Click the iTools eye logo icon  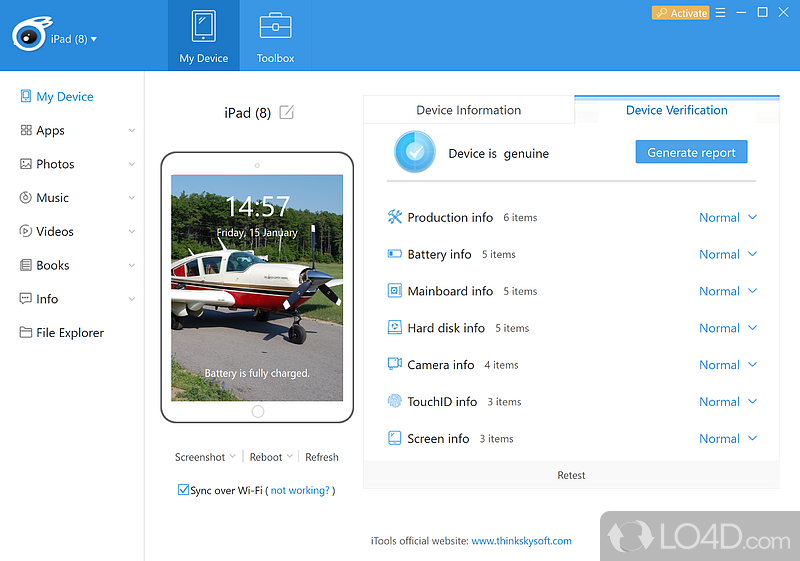coord(32,34)
